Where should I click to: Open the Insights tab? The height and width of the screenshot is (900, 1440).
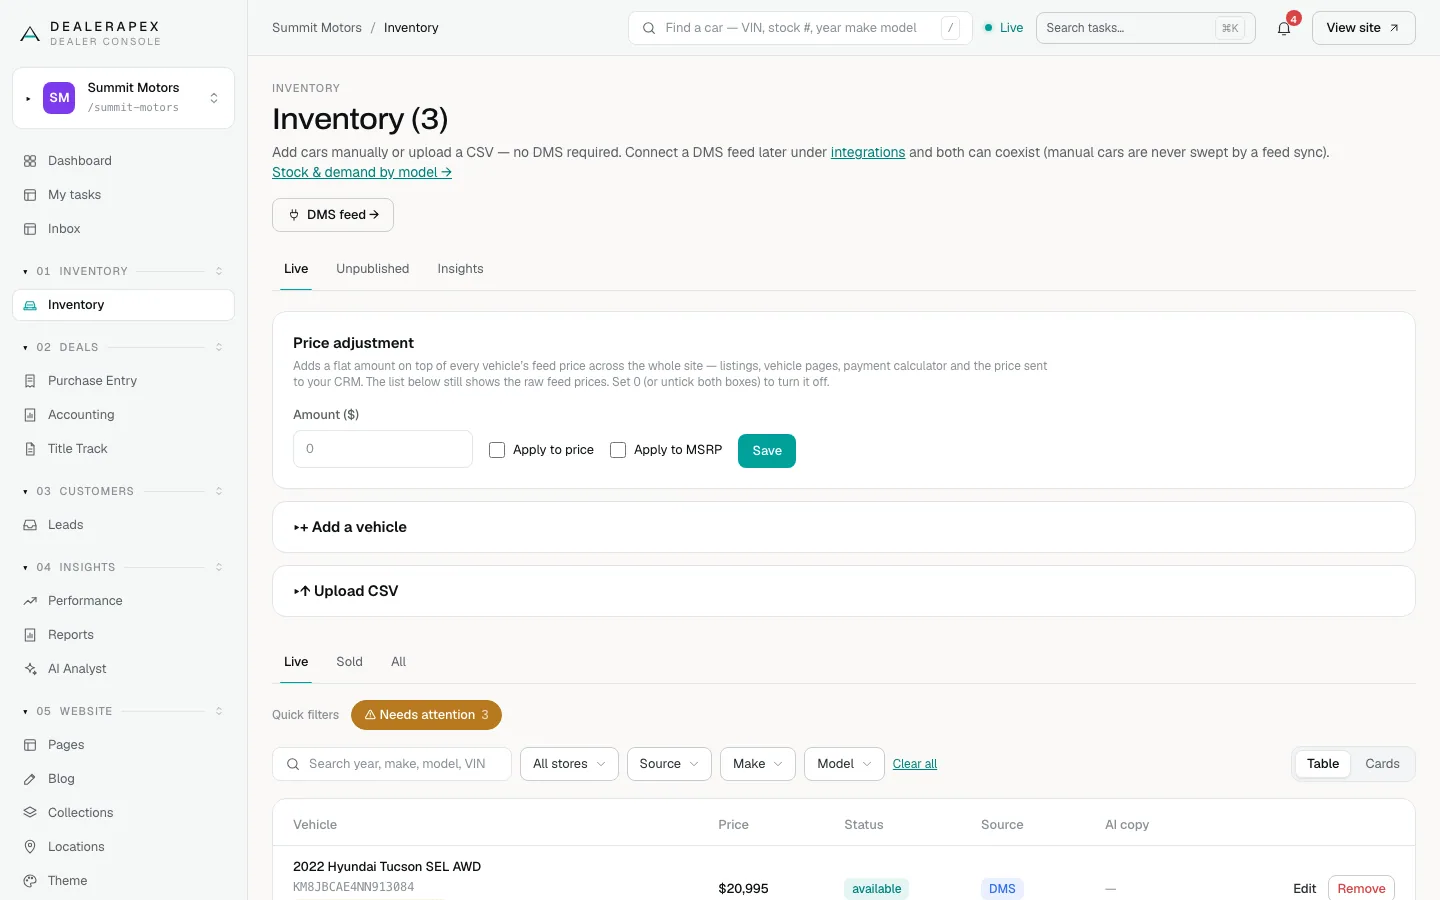[x=460, y=269]
